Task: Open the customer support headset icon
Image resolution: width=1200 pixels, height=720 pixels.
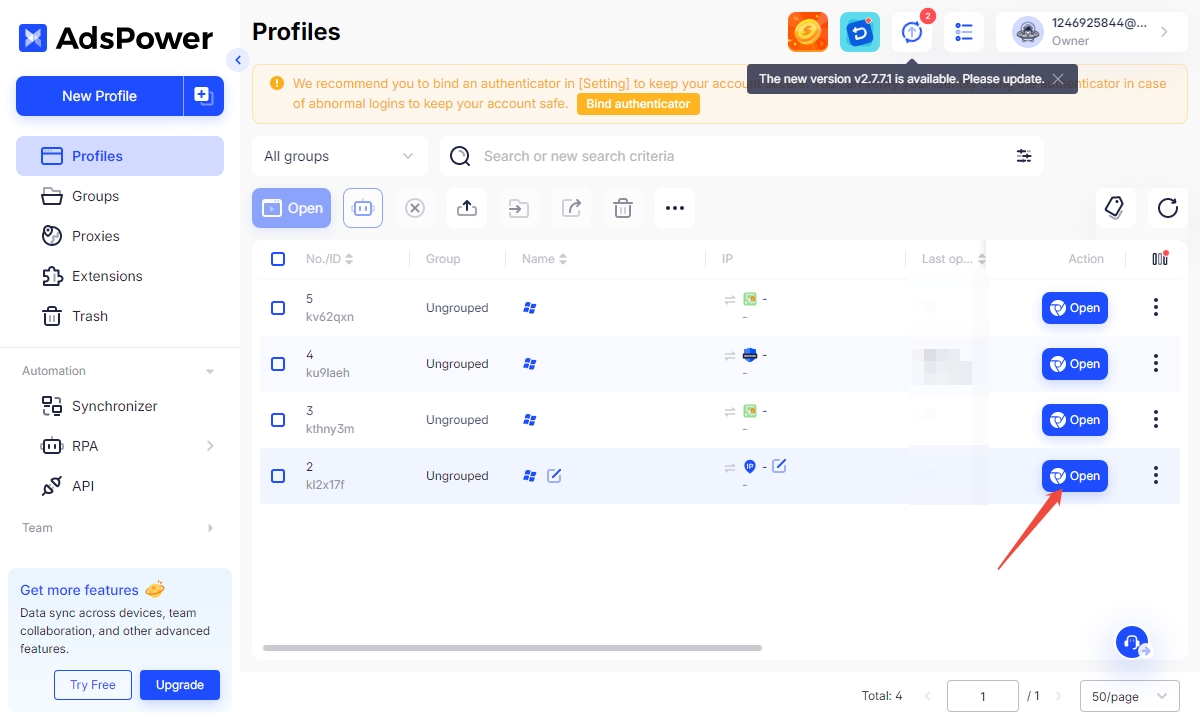Action: [1132, 643]
